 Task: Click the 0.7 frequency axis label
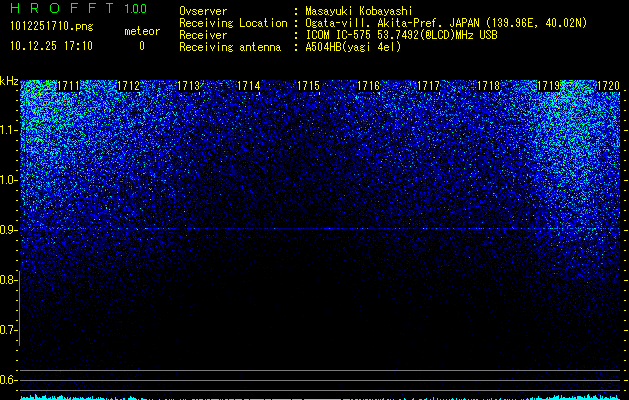tap(9, 330)
